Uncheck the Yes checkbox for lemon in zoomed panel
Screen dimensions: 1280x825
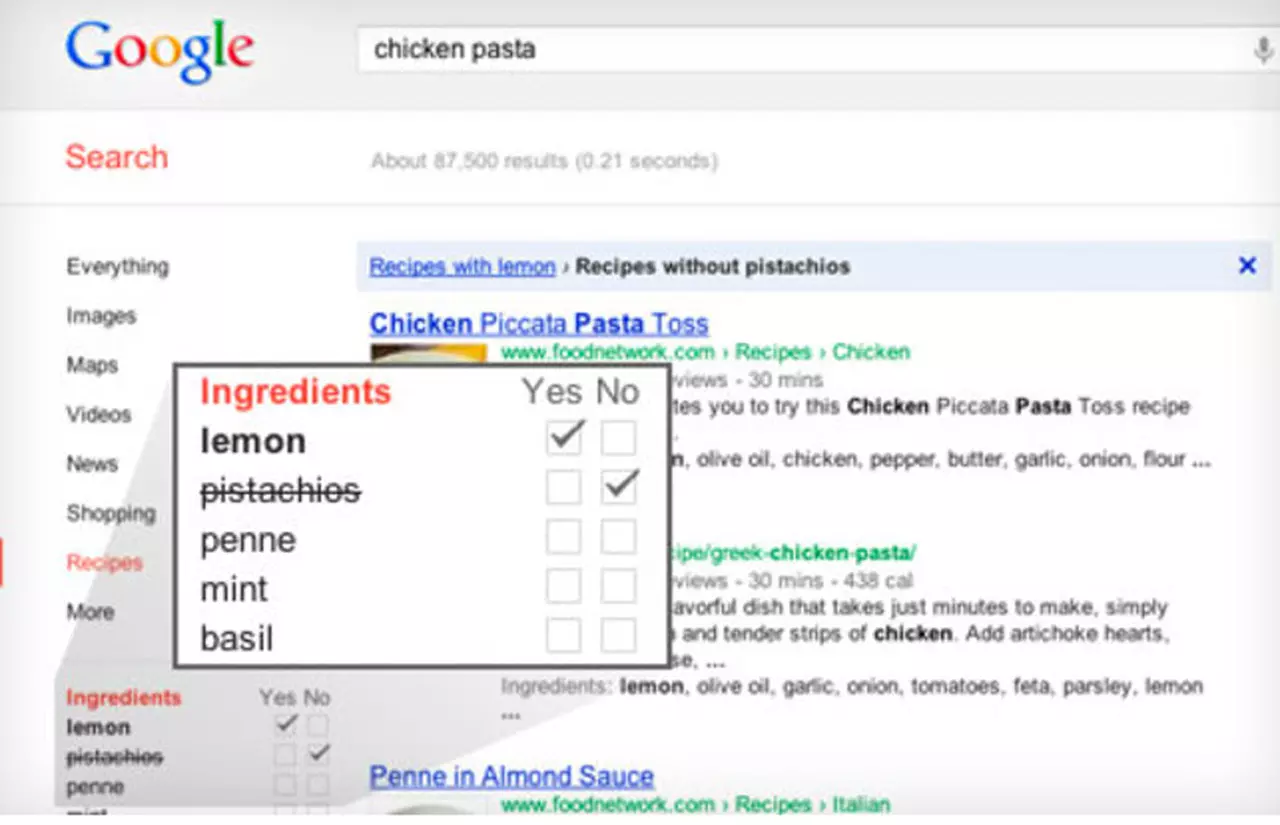(x=564, y=438)
